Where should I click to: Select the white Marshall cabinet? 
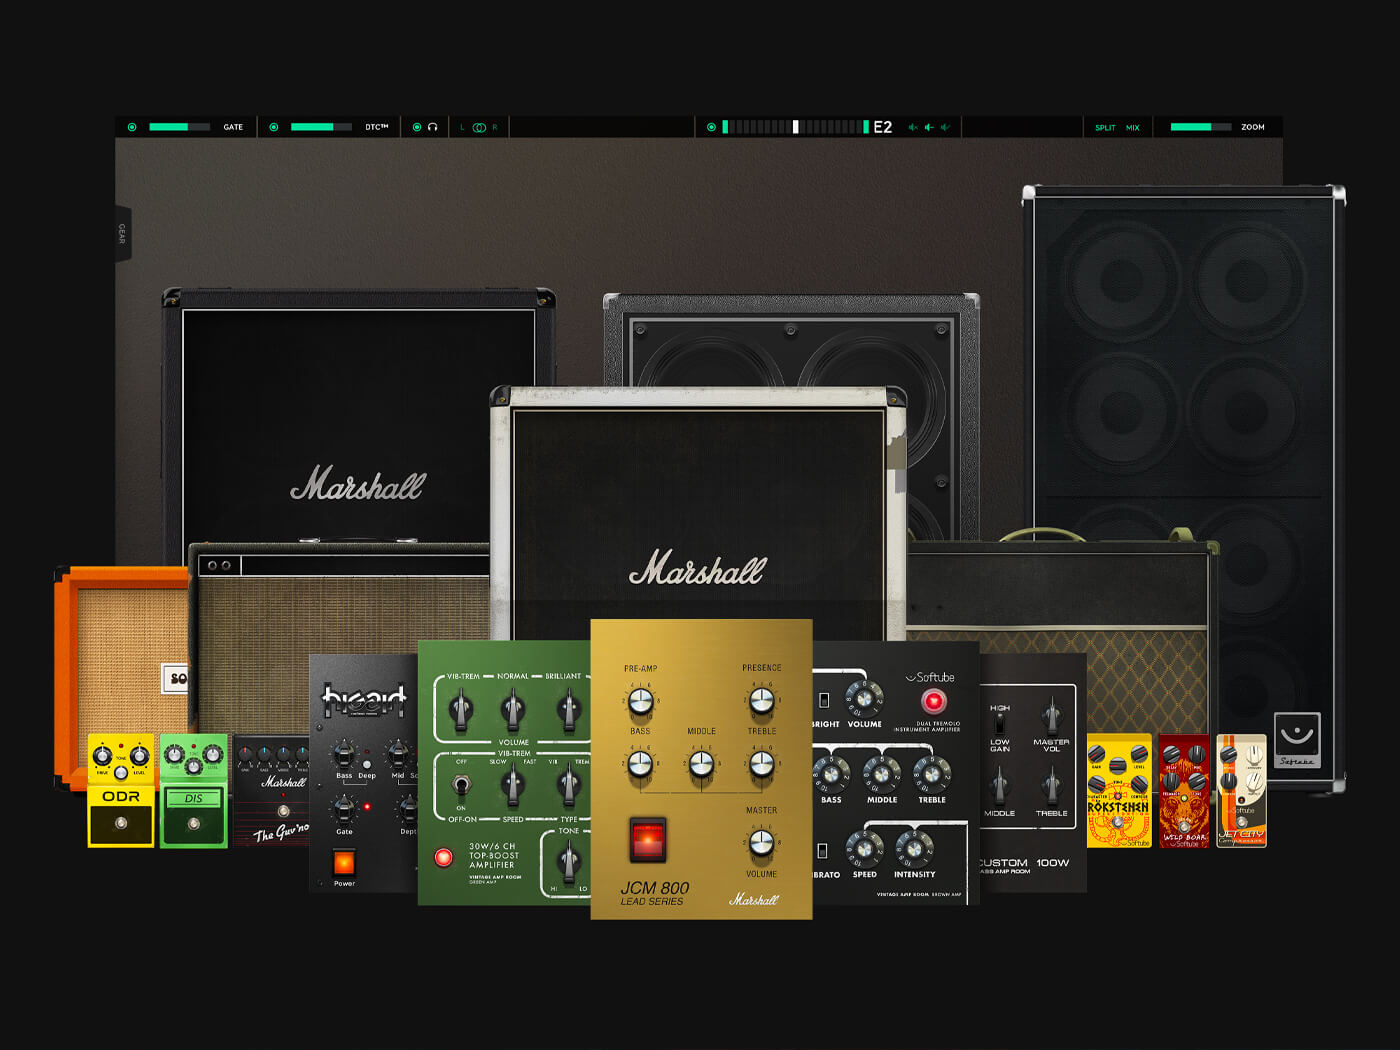coord(698,510)
